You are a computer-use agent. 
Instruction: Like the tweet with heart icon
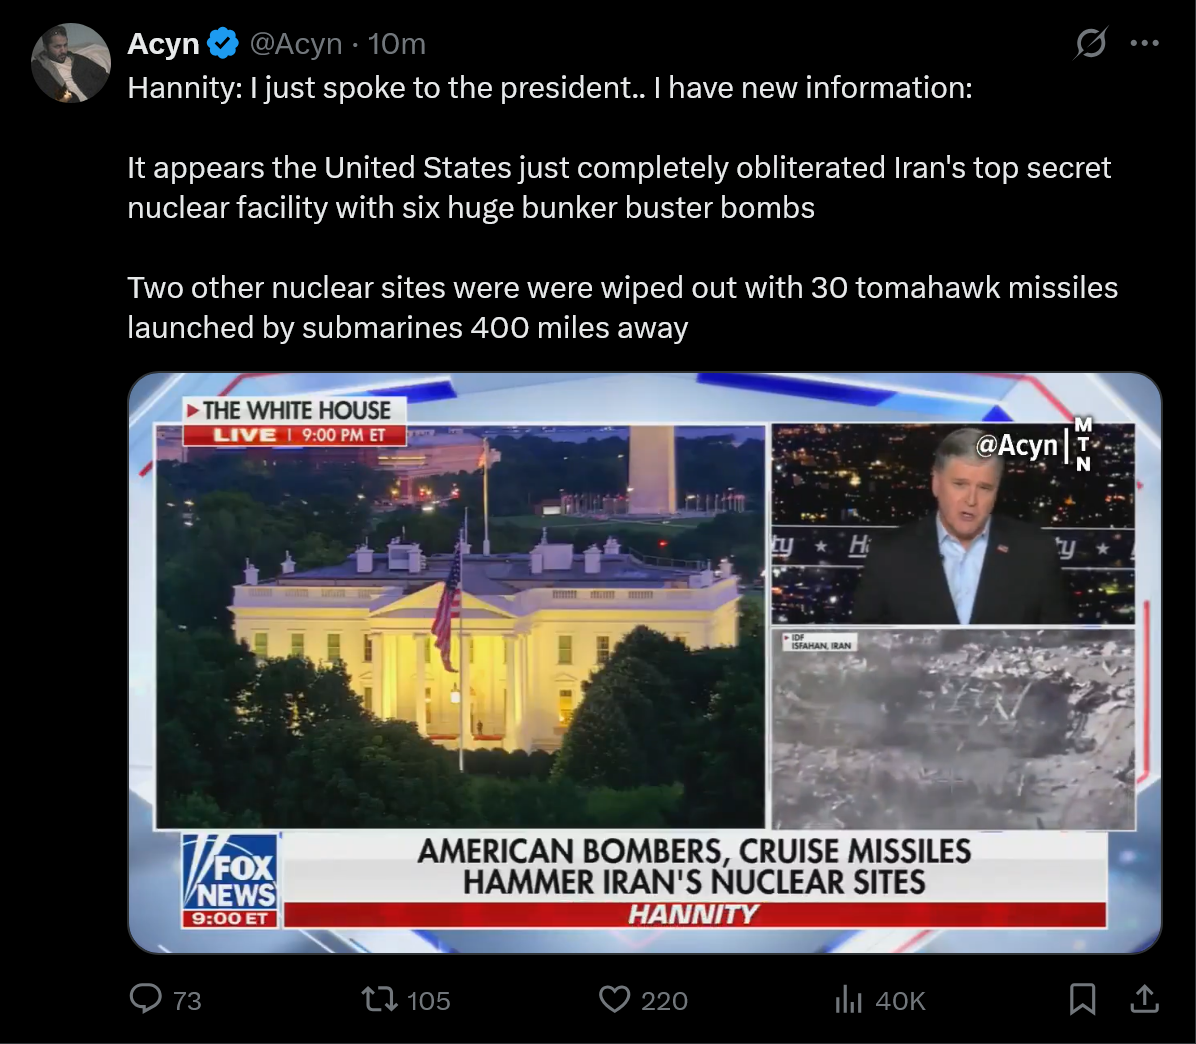click(614, 999)
